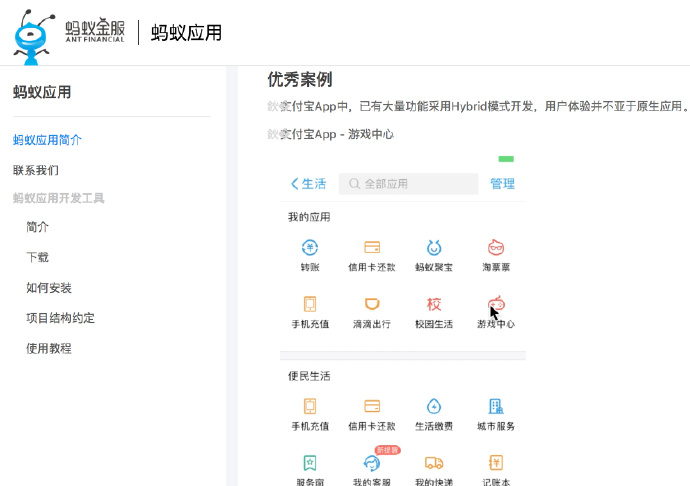Click the 蚂蚁应用 sidebar heading

(42, 92)
